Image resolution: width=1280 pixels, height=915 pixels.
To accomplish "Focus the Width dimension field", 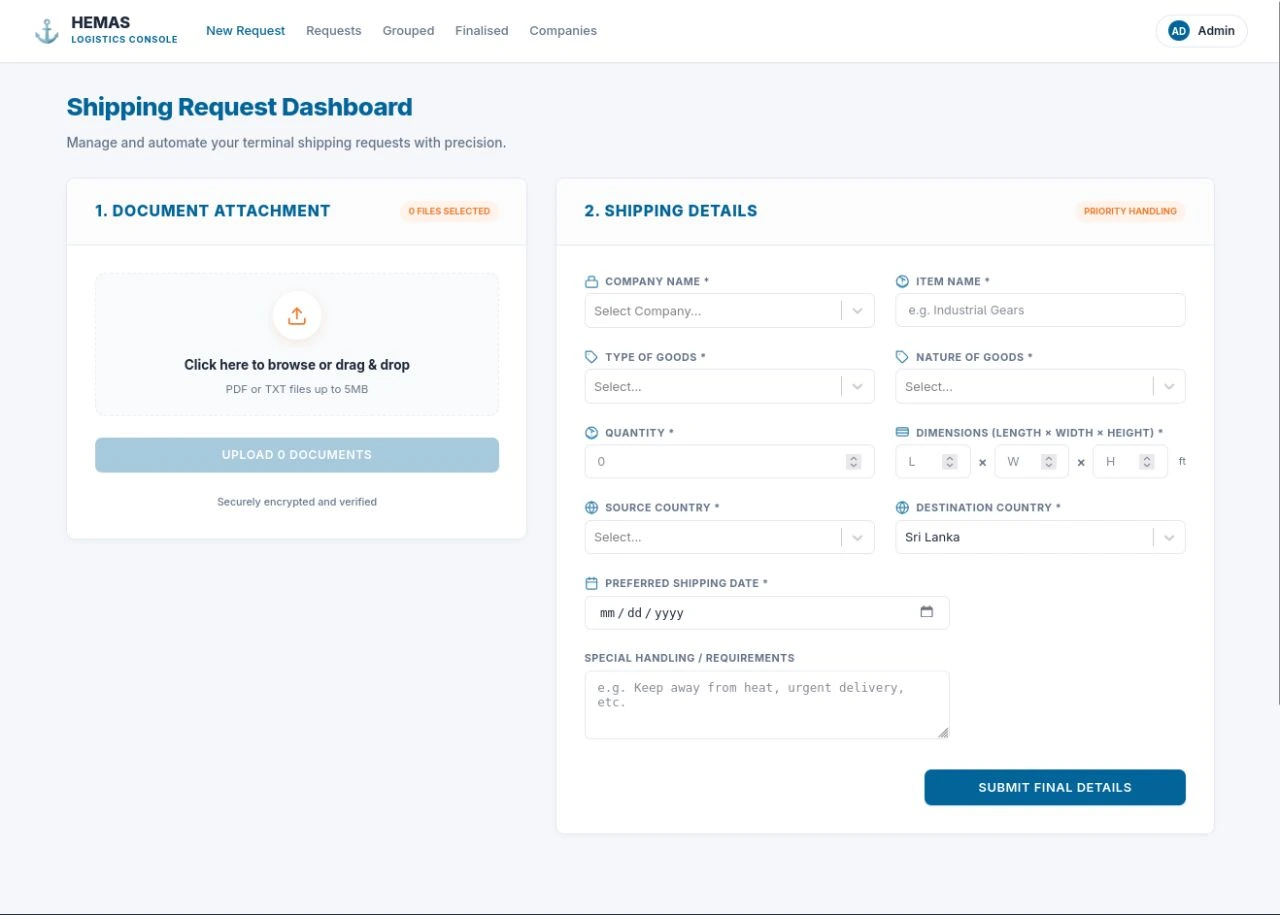I will pos(1032,462).
